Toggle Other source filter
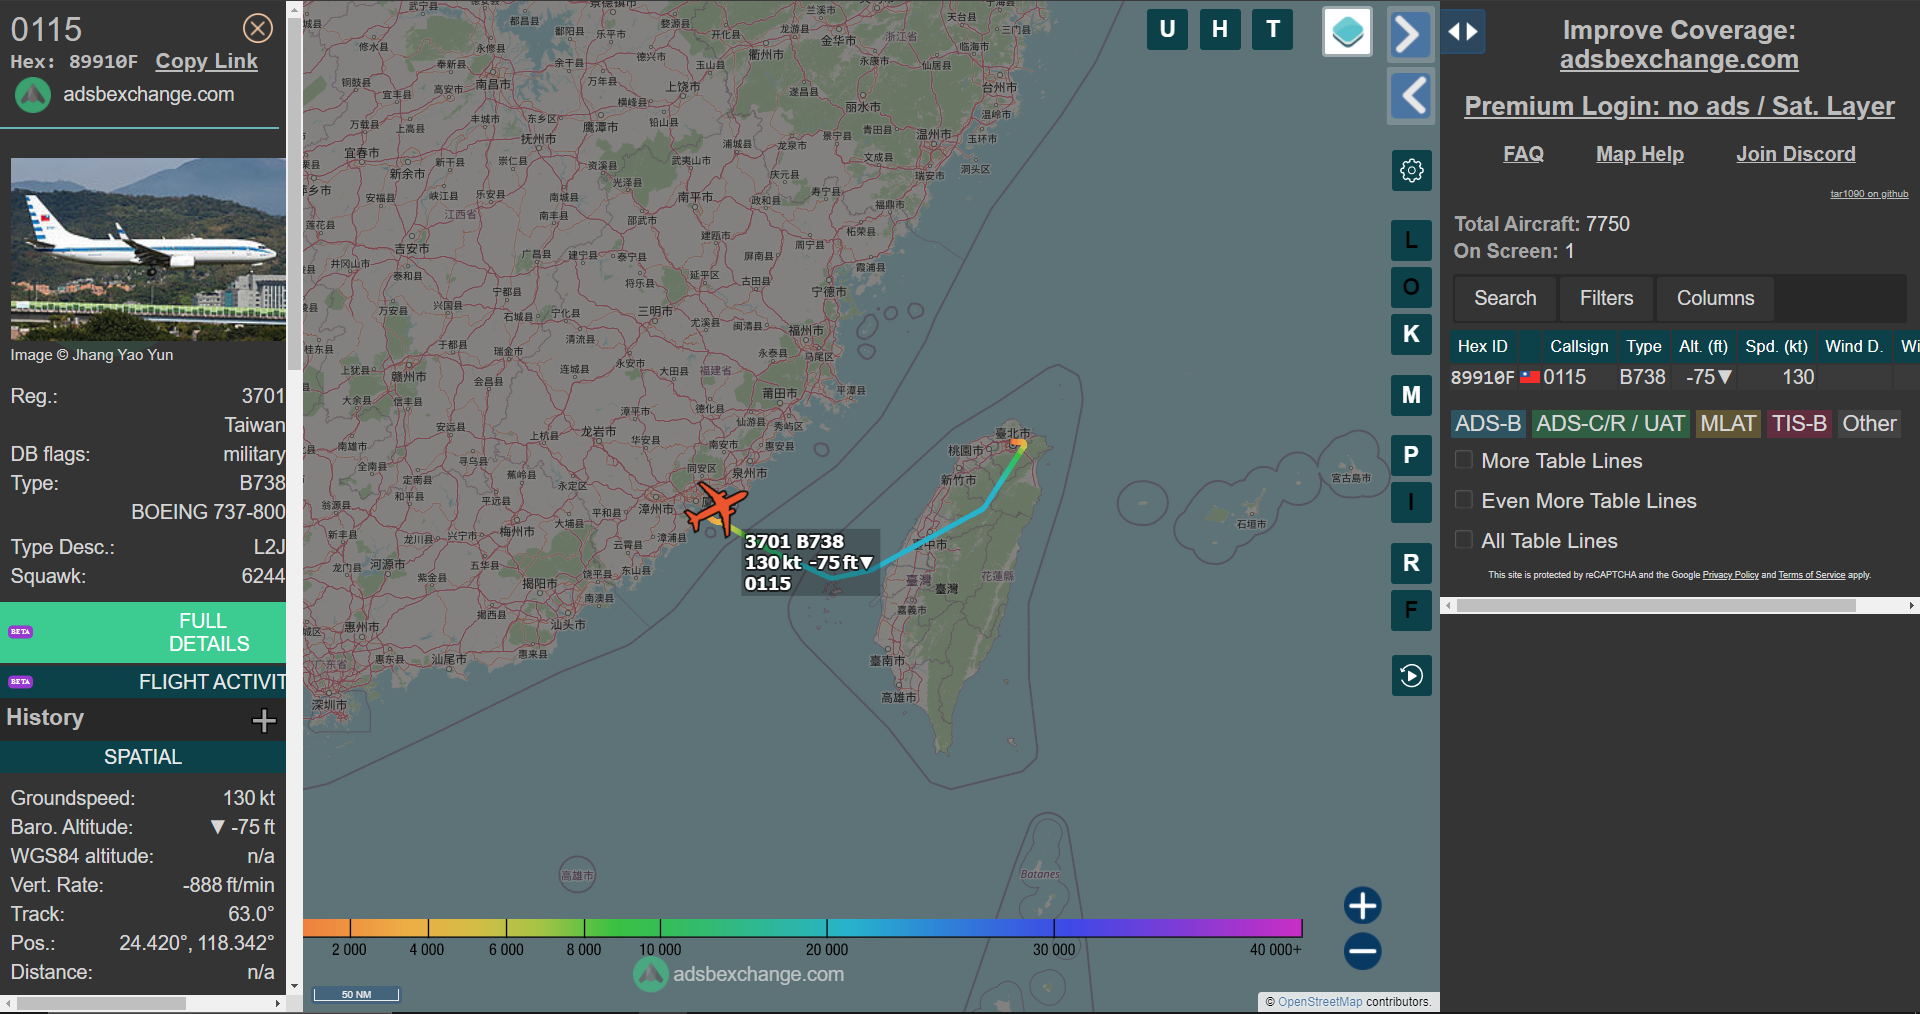 [x=1869, y=424]
